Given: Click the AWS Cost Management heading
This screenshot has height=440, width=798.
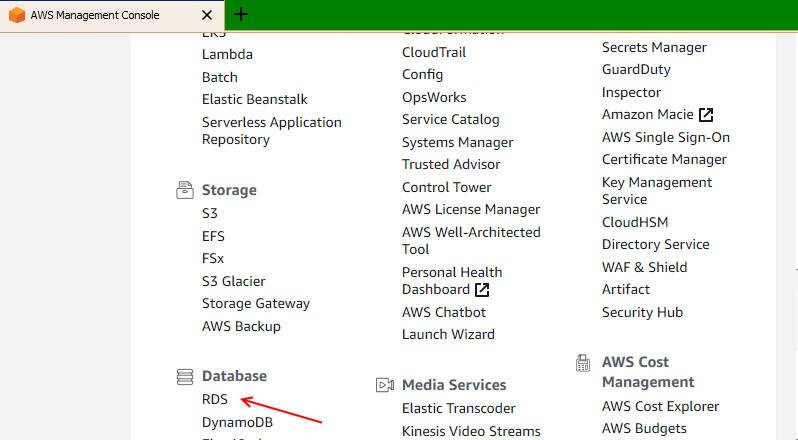Looking at the screenshot, I should (x=648, y=372).
